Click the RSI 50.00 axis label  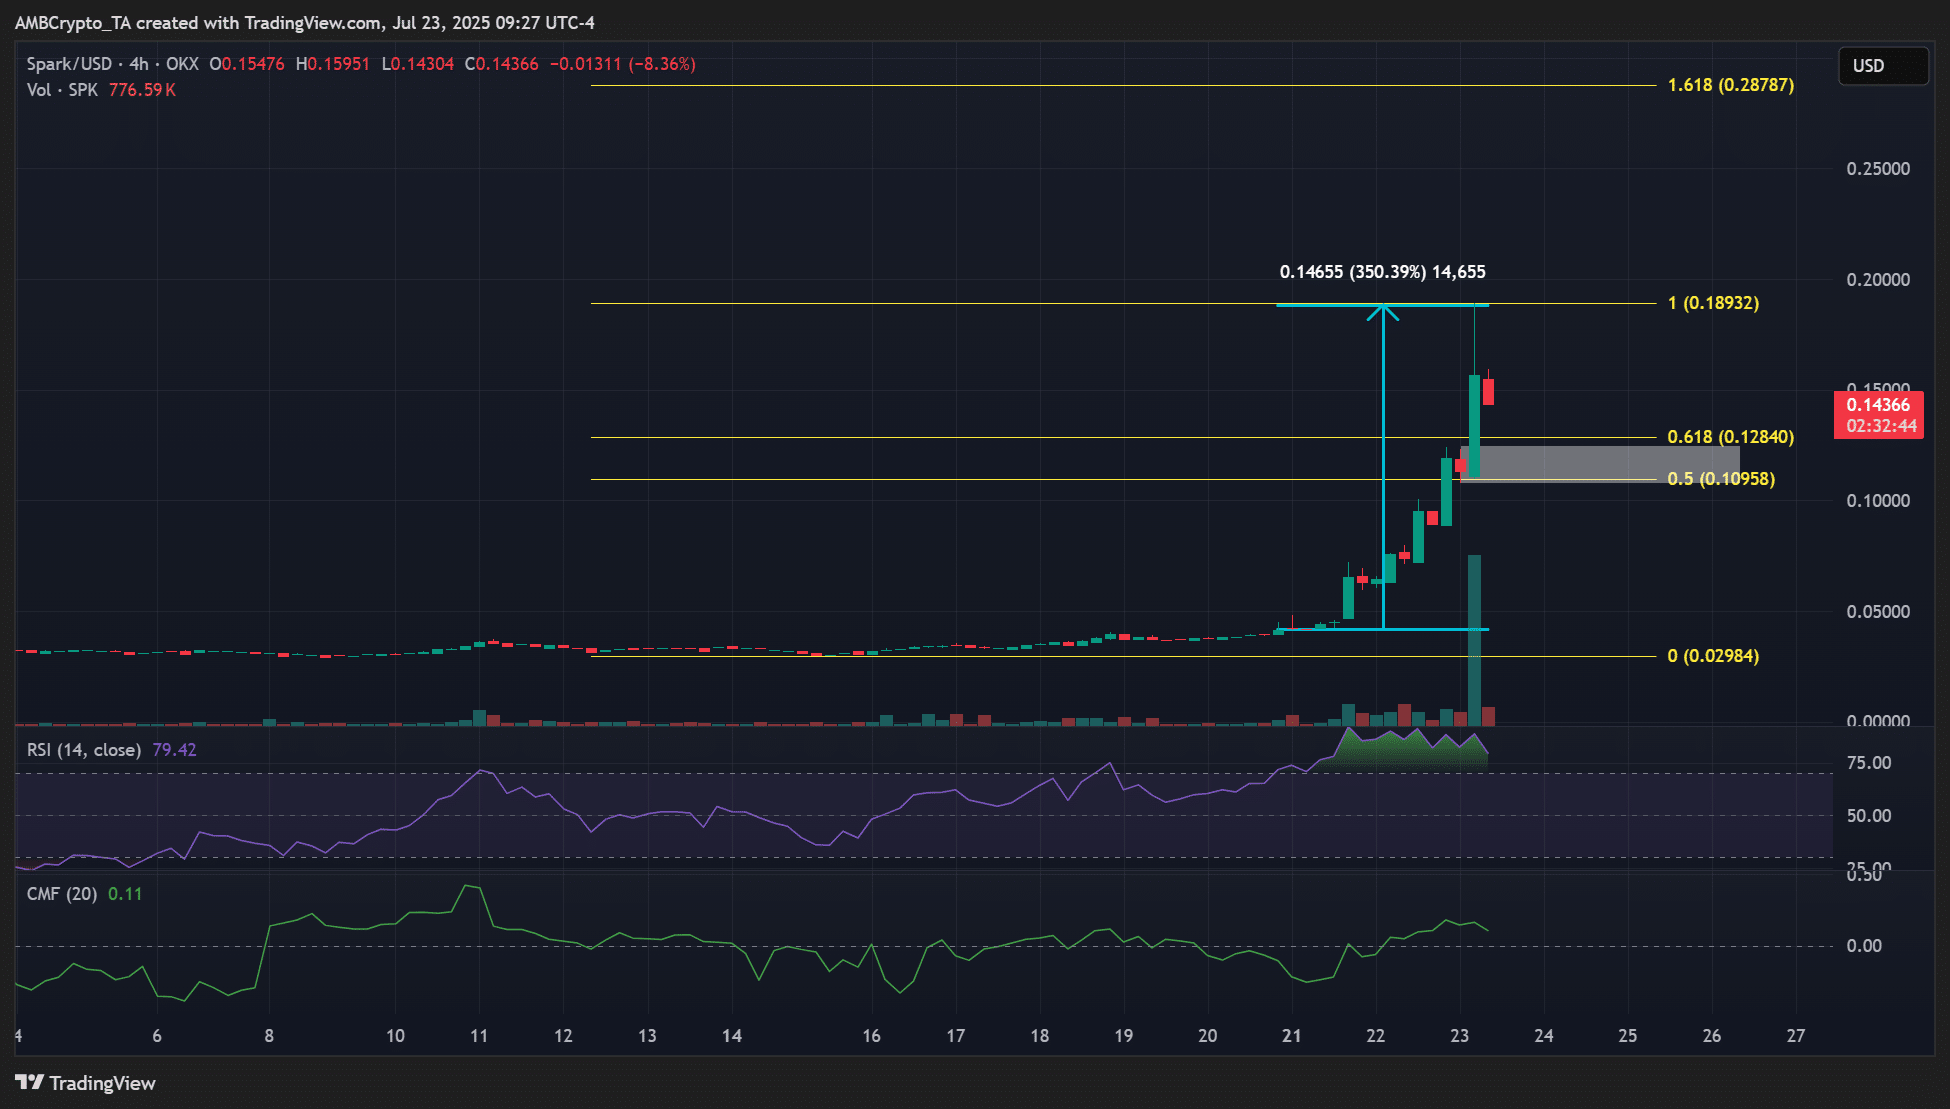tap(1869, 816)
